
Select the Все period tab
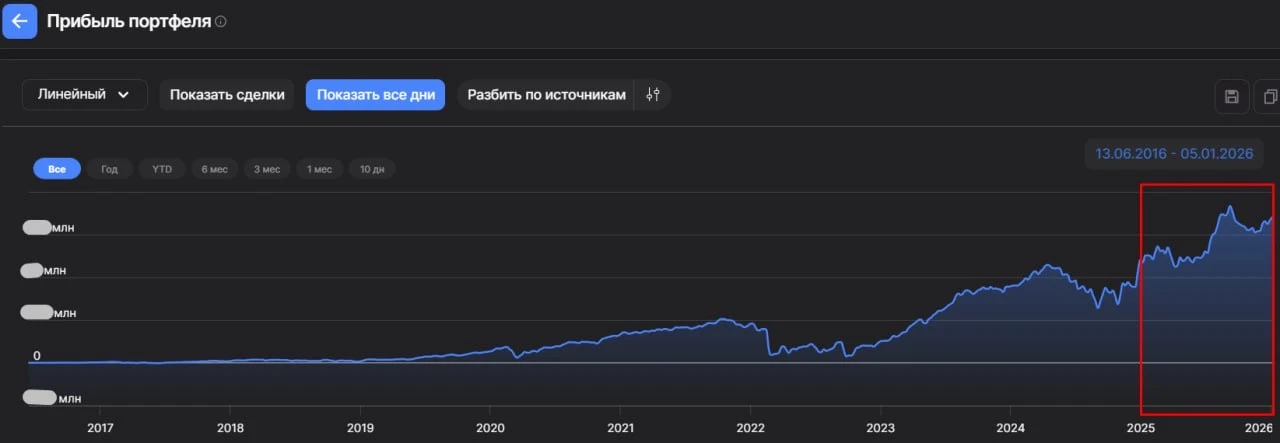click(57, 169)
